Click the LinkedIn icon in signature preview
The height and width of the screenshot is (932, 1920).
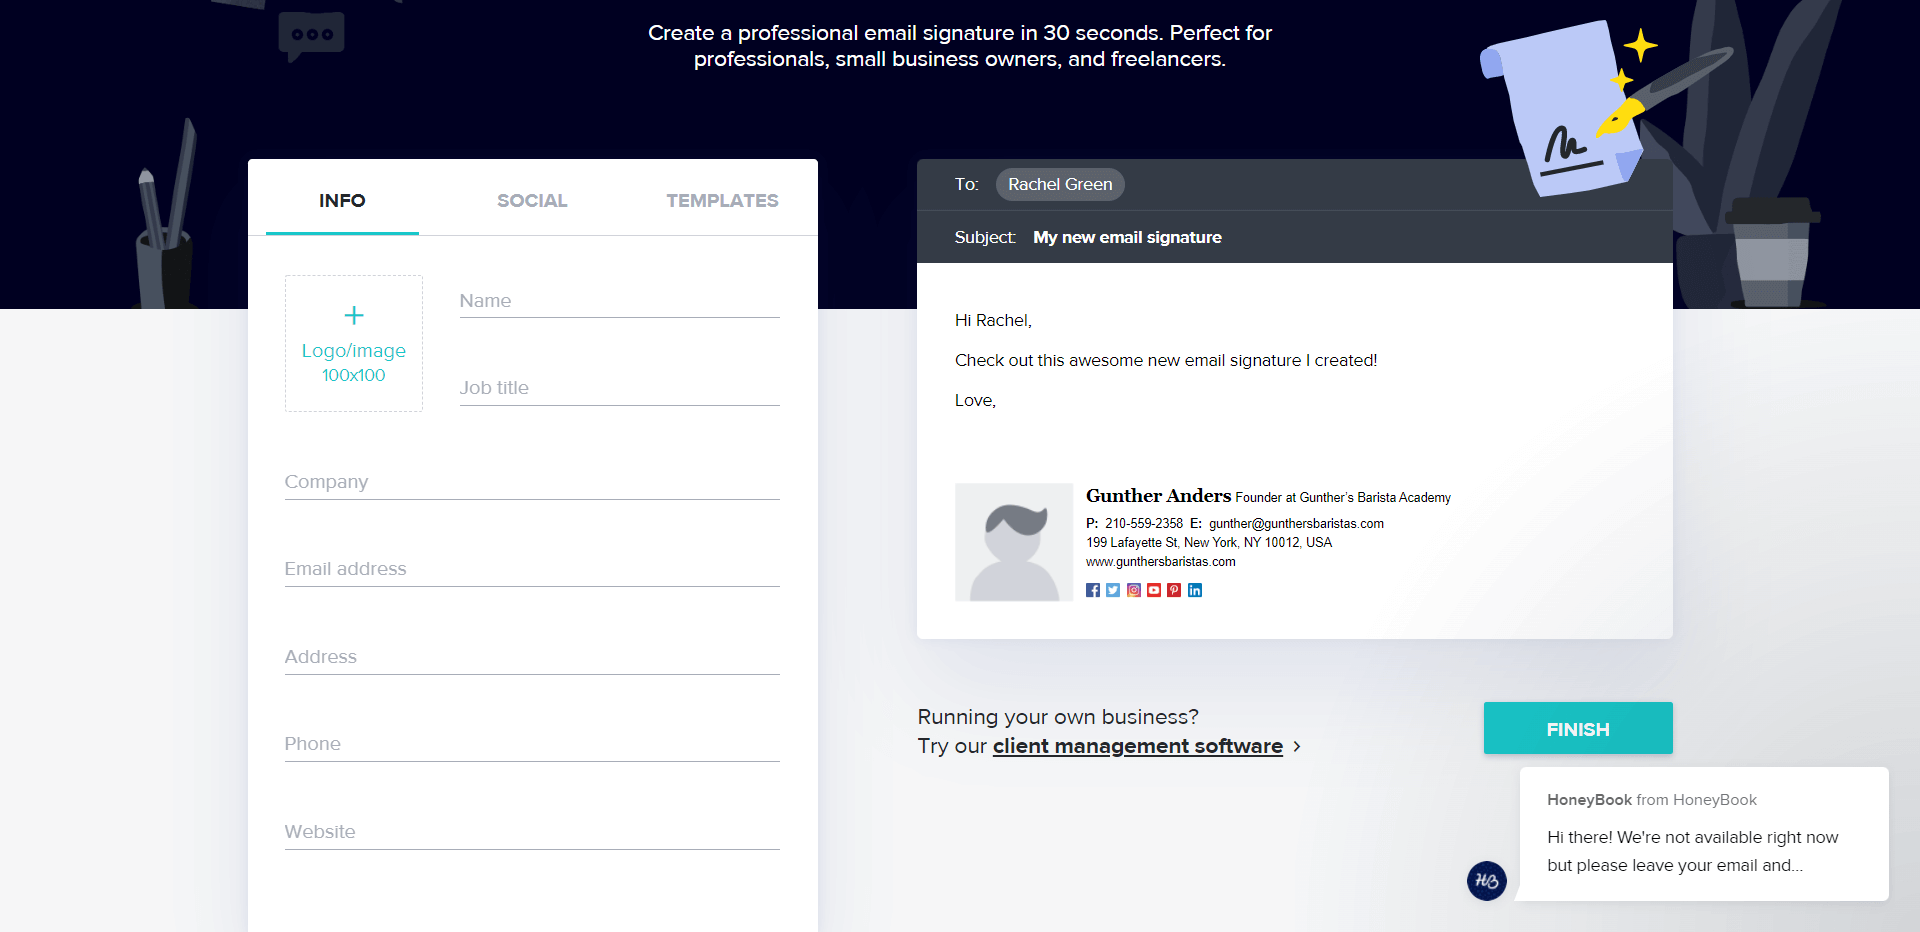(x=1195, y=590)
